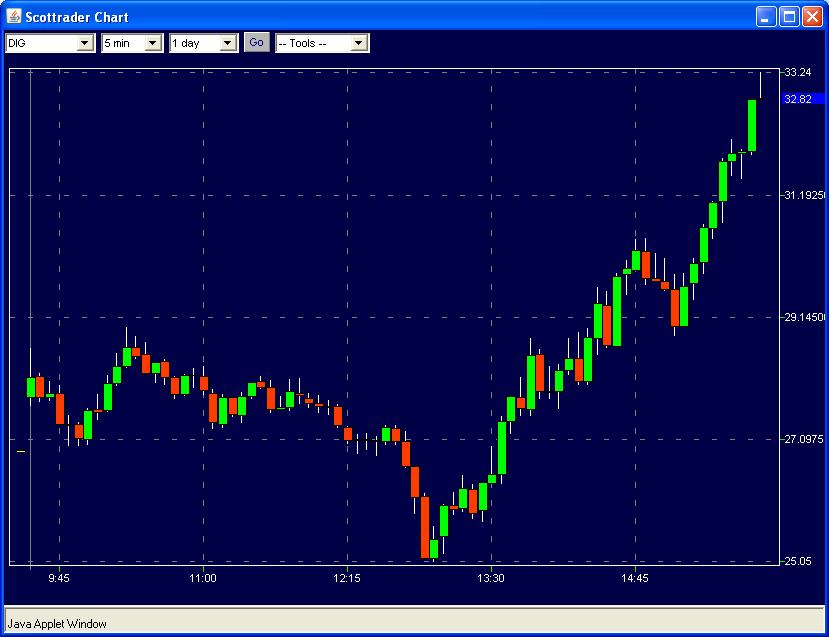This screenshot has width=829, height=637.
Task: Select the 14:45 time axis label
Action: pyautogui.click(x=635, y=578)
